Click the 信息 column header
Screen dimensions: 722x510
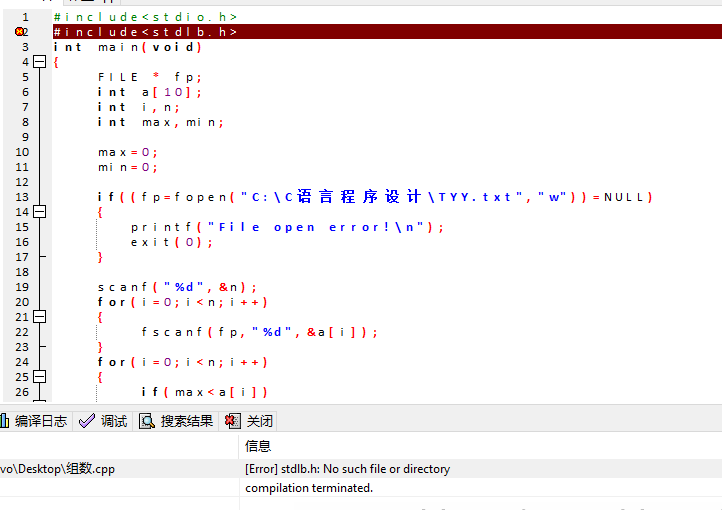[x=258, y=446]
